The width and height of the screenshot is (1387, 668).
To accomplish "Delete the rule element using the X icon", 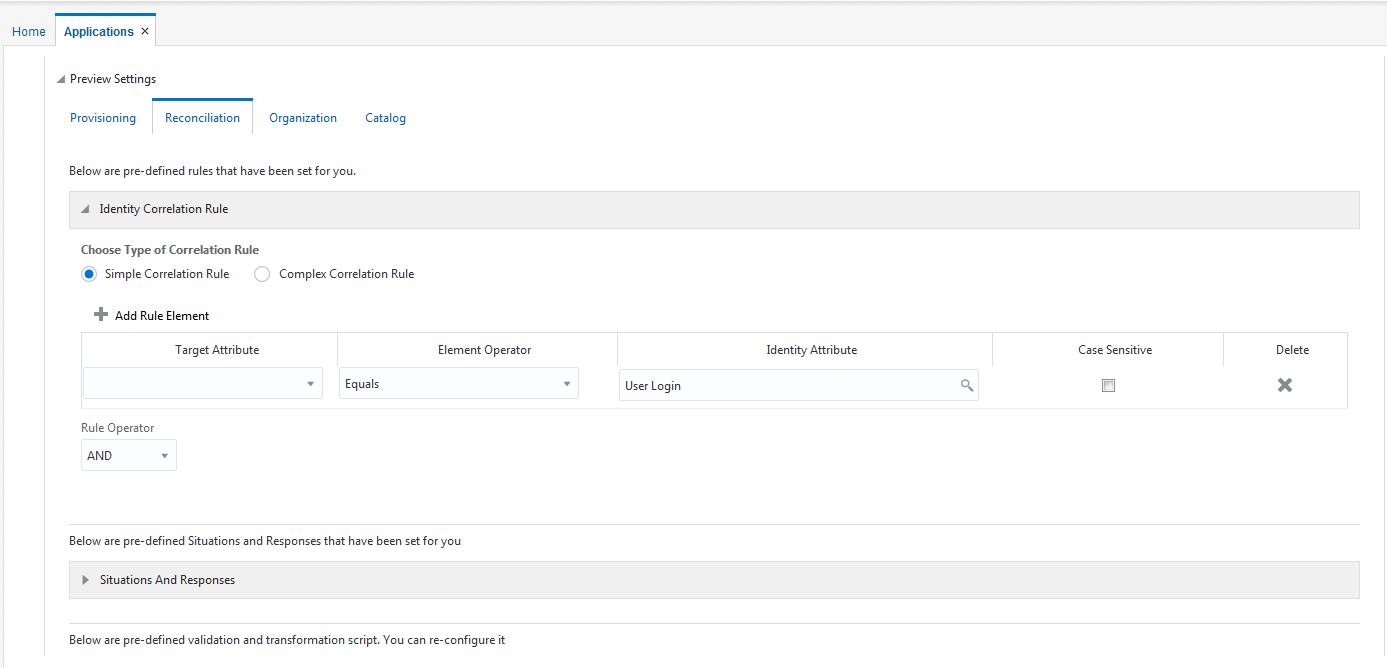I will (1285, 384).
